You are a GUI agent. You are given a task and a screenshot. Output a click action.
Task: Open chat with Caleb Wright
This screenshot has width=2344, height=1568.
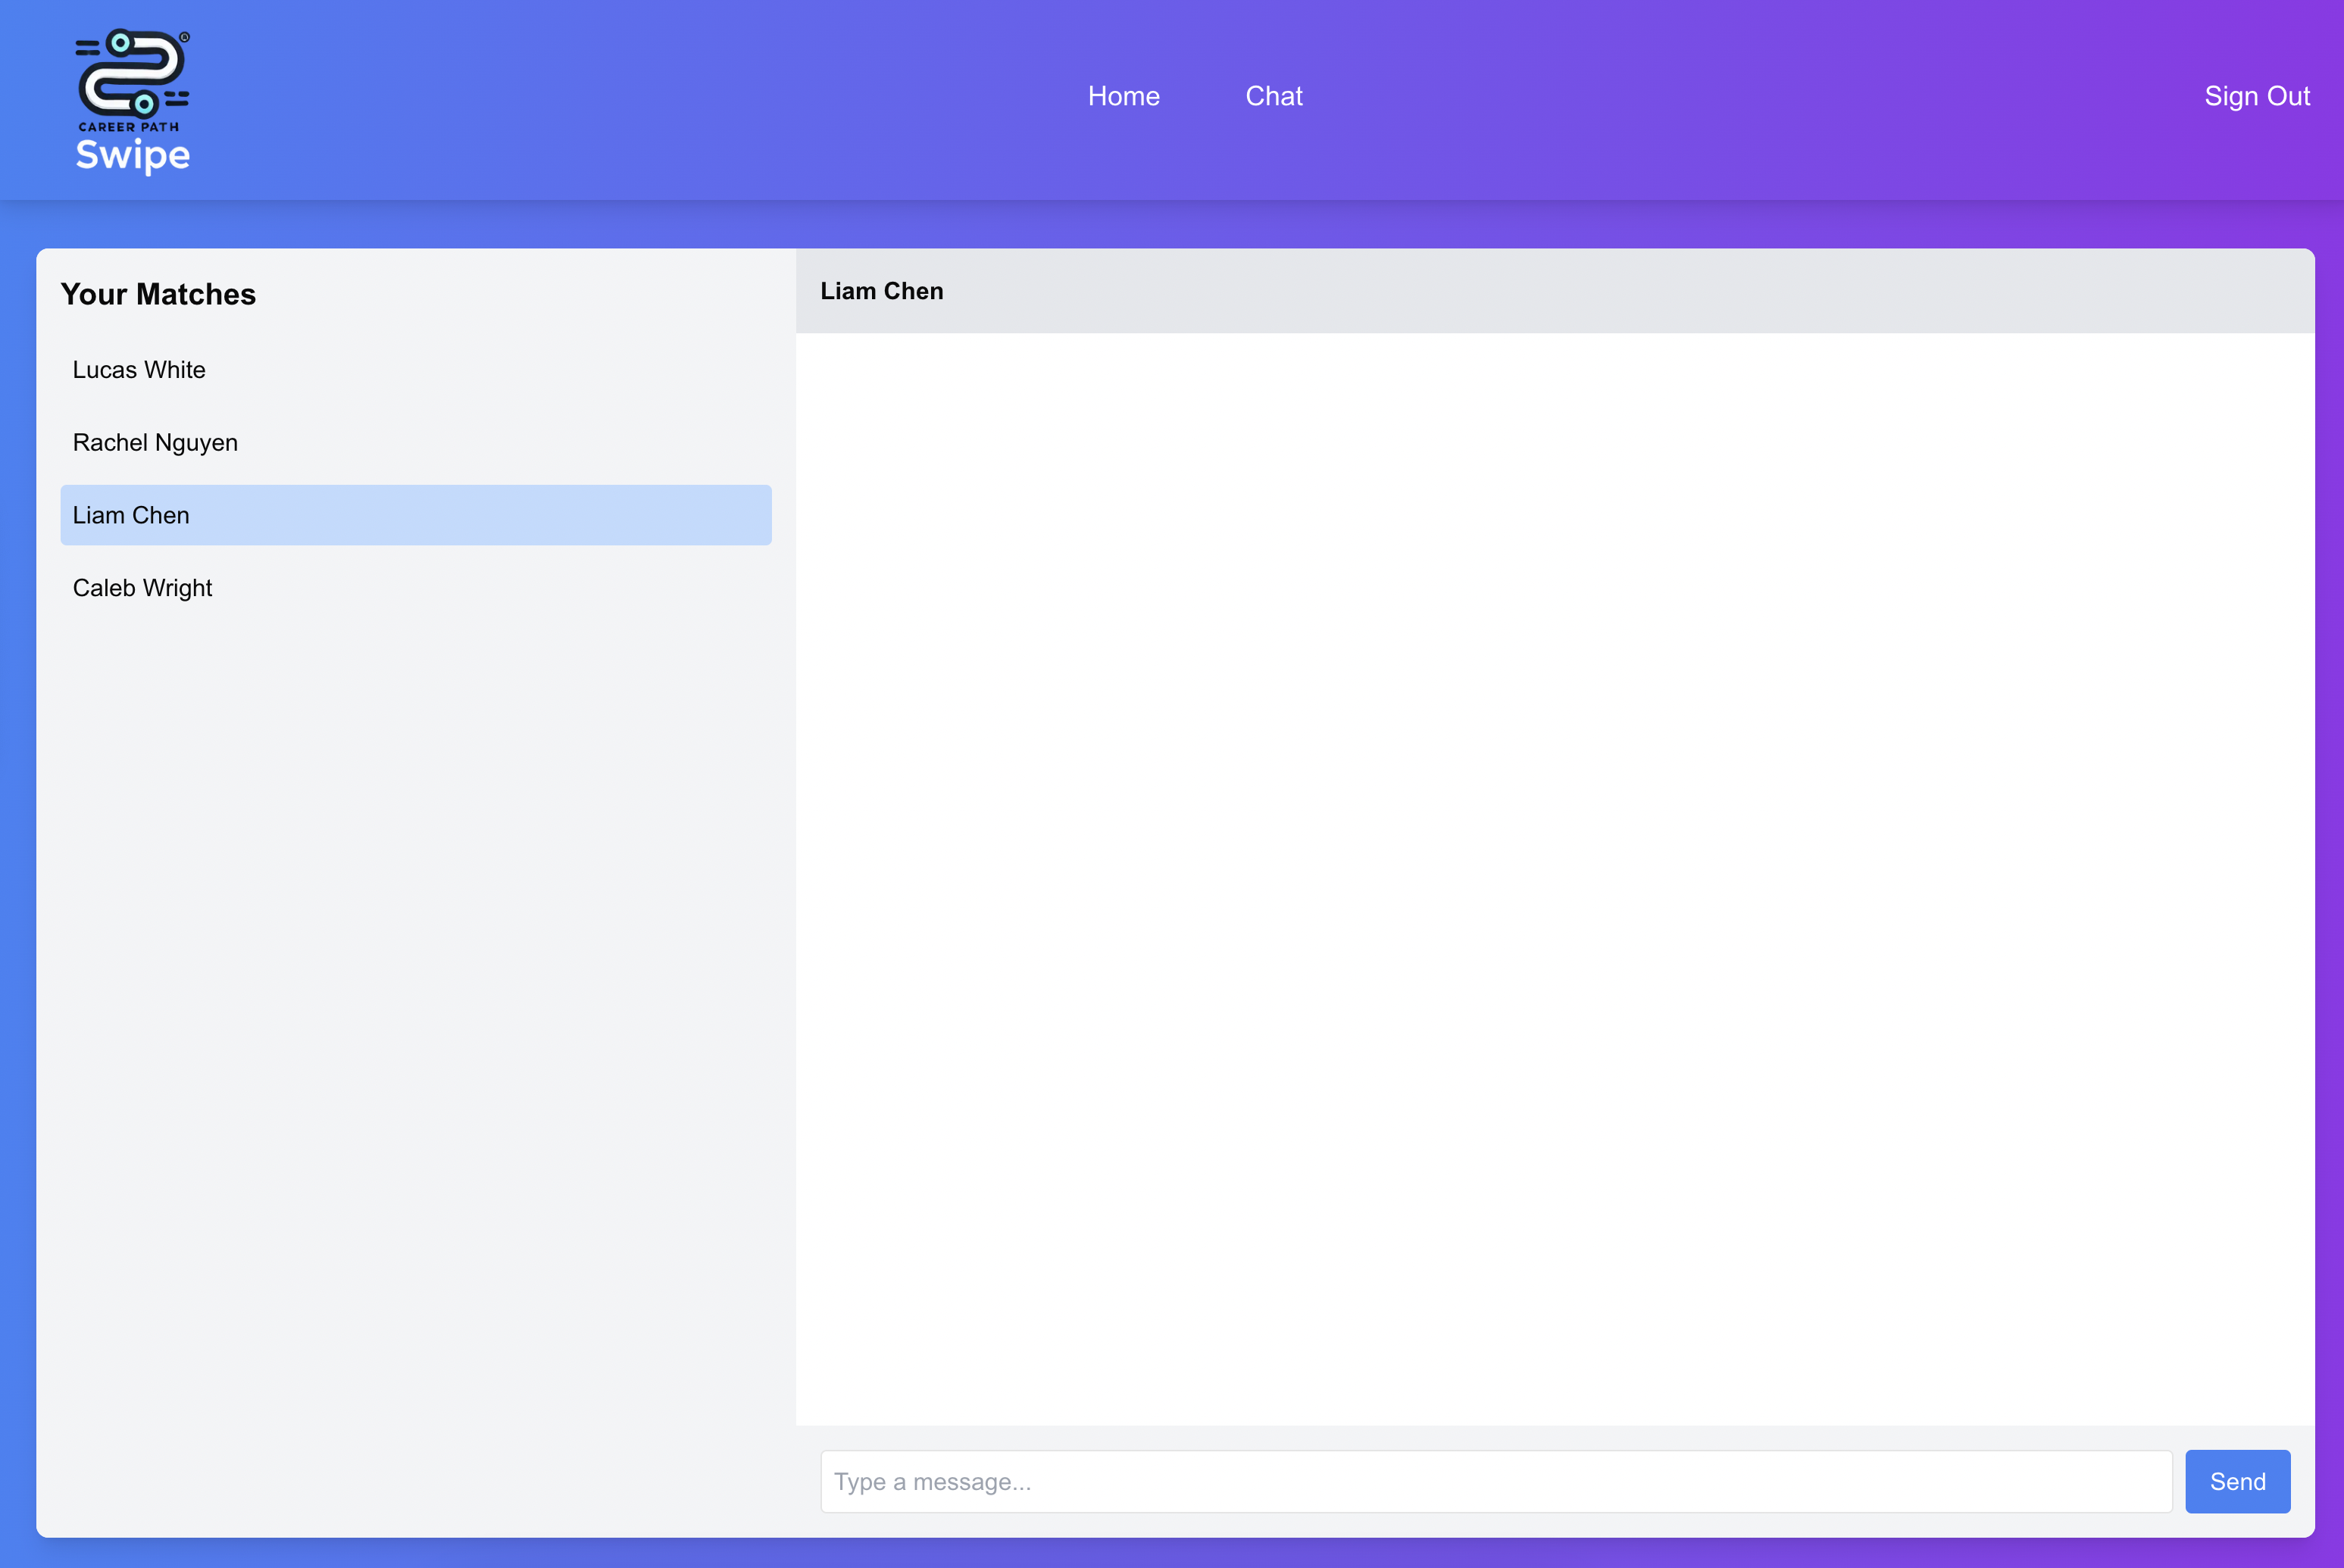pos(142,588)
